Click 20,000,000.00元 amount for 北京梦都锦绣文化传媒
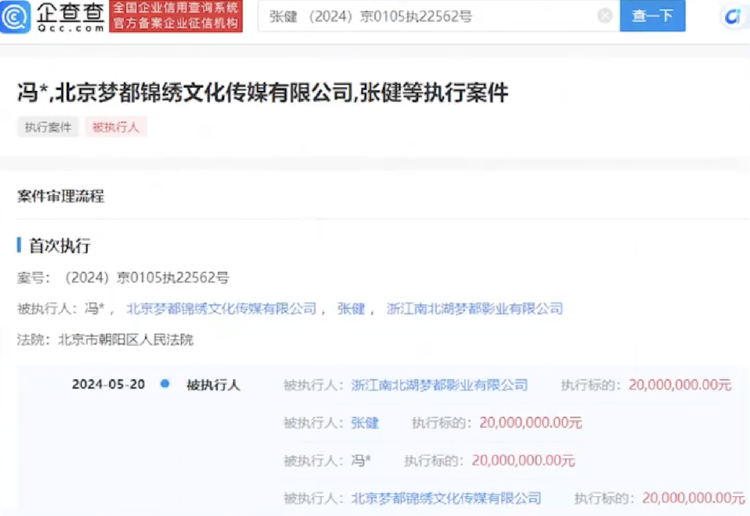Image resolution: width=750 pixels, height=516 pixels. tap(694, 498)
